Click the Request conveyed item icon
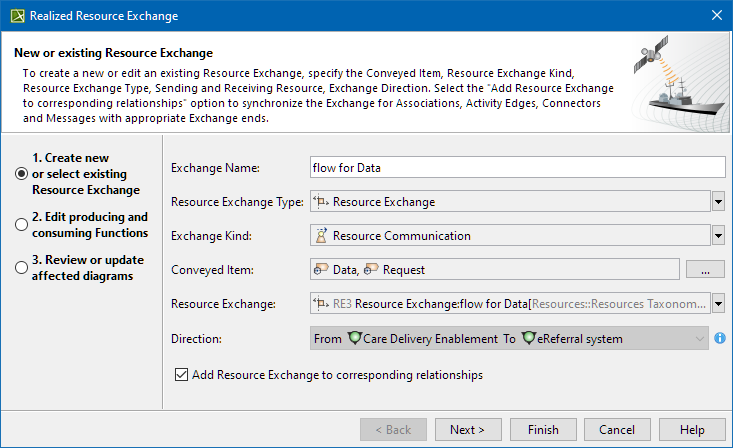The height and width of the screenshot is (448, 733). [x=371, y=269]
